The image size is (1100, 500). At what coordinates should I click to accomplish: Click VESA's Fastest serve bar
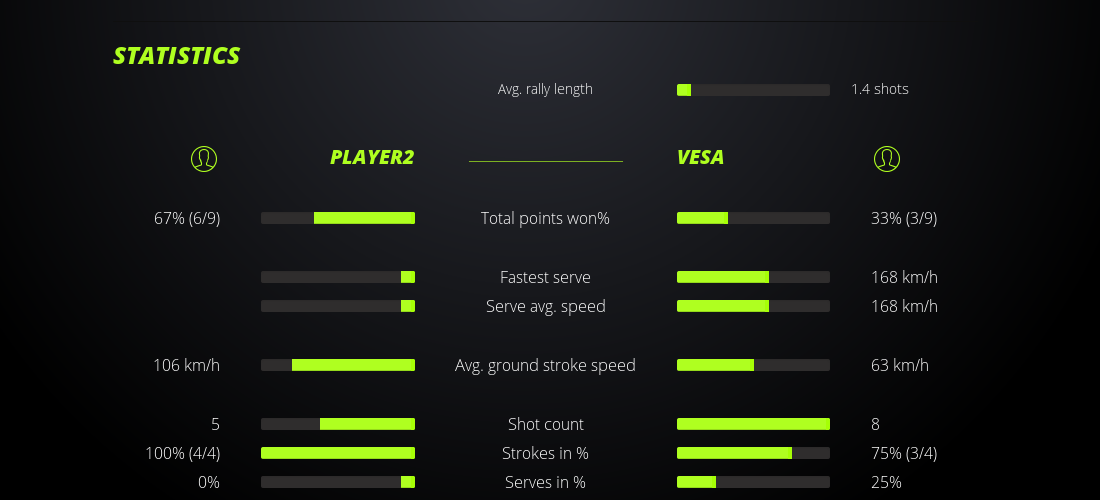pyautogui.click(x=753, y=277)
